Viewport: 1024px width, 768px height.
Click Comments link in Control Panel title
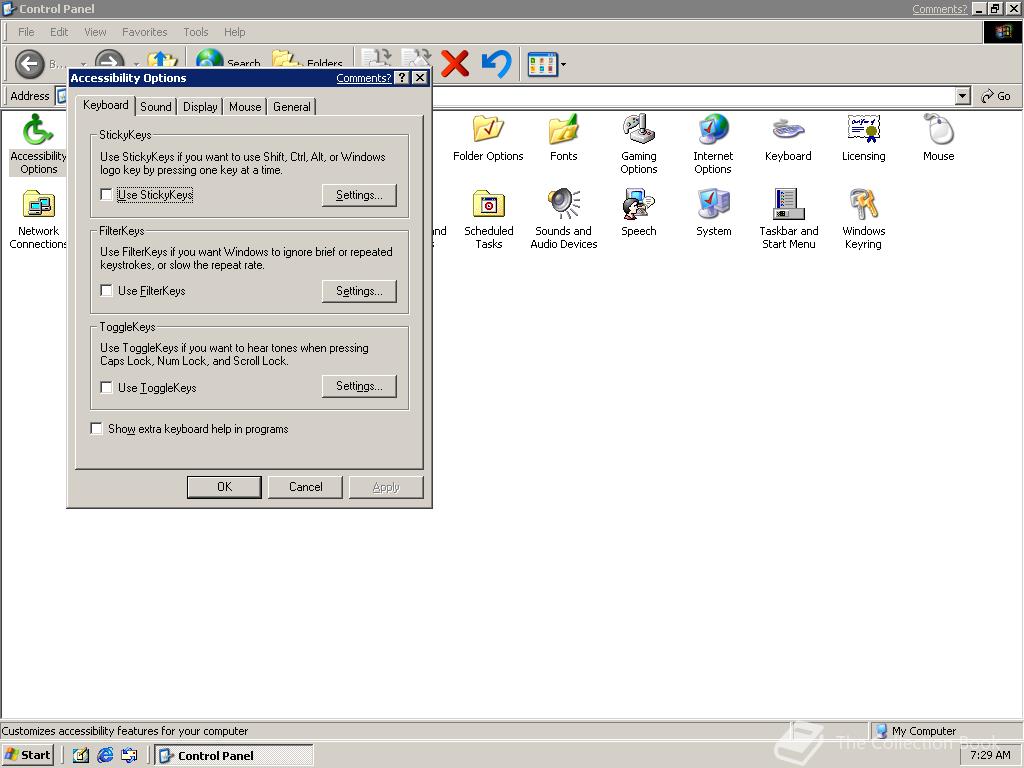click(x=939, y=8)
